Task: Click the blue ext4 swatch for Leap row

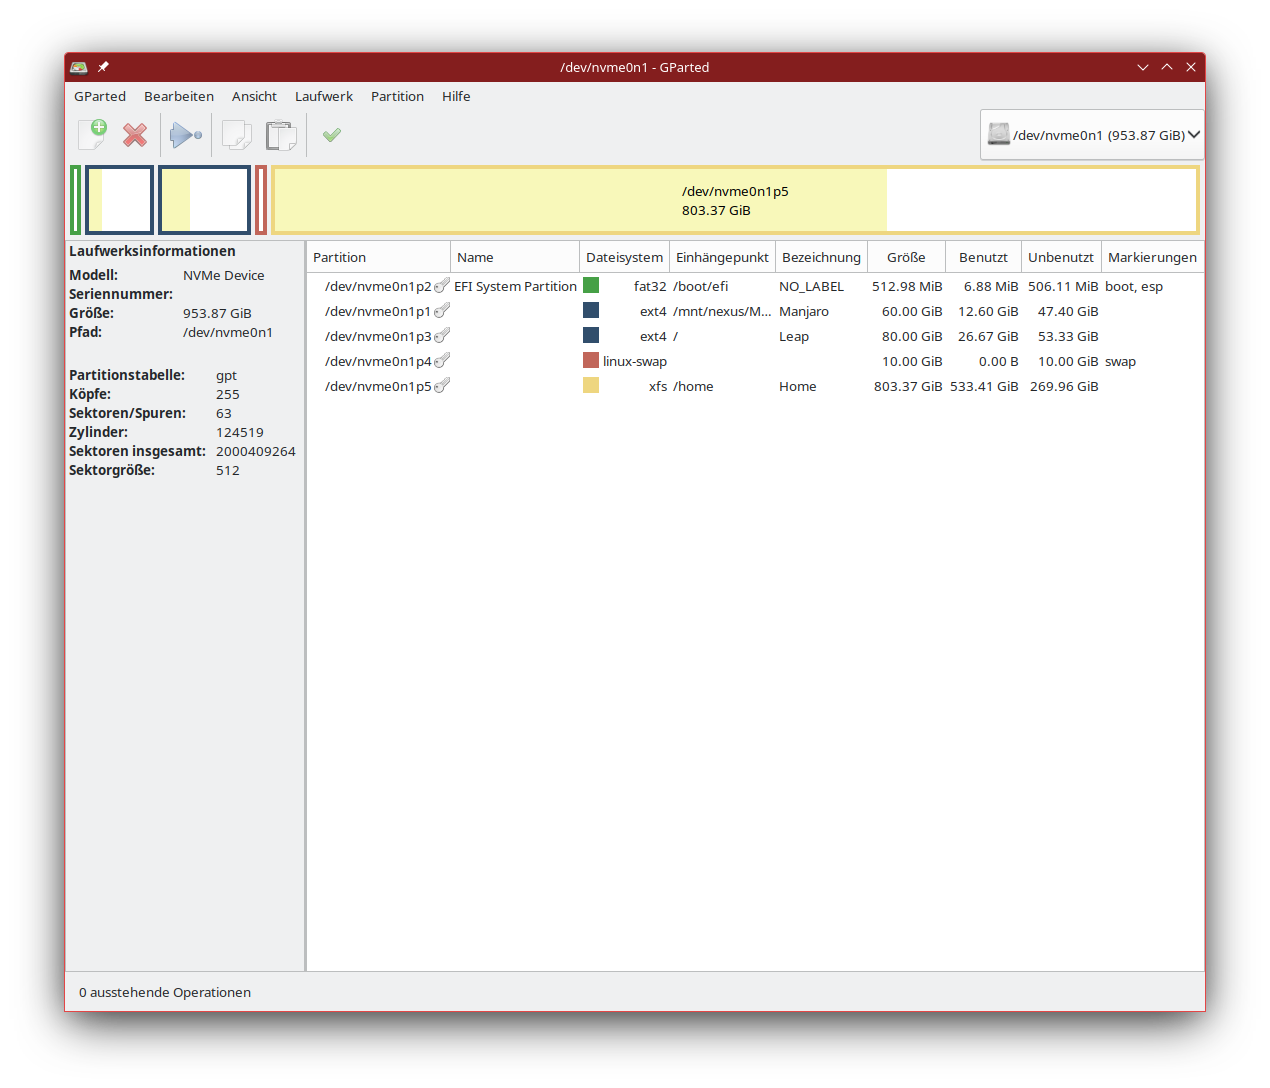Action: coord(591,336)
